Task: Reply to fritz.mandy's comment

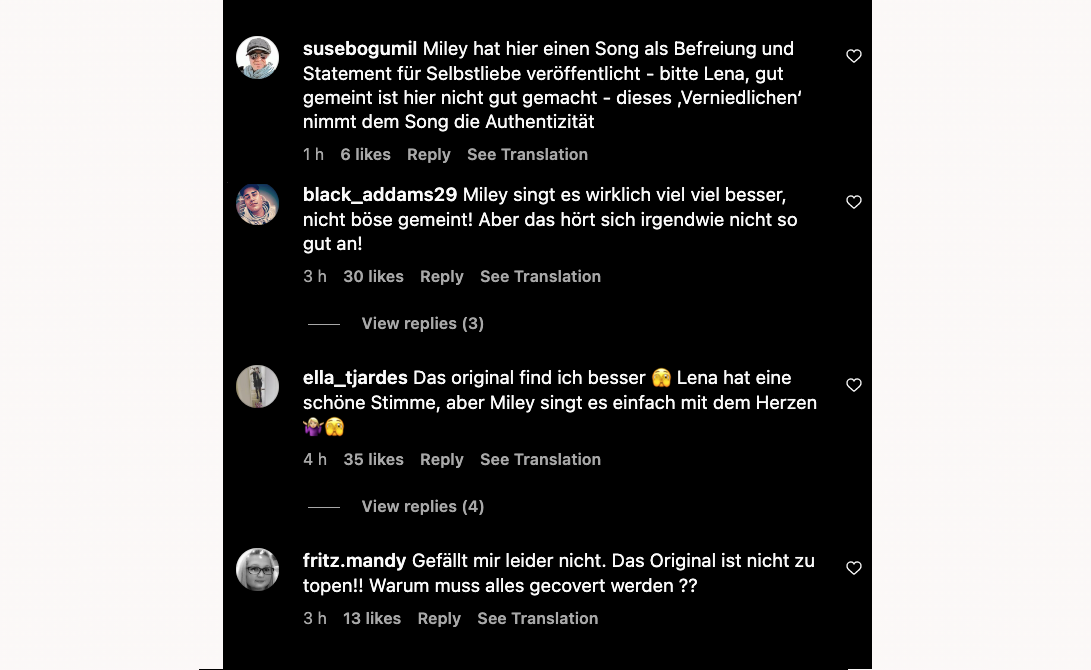Action: coord(439,618)
